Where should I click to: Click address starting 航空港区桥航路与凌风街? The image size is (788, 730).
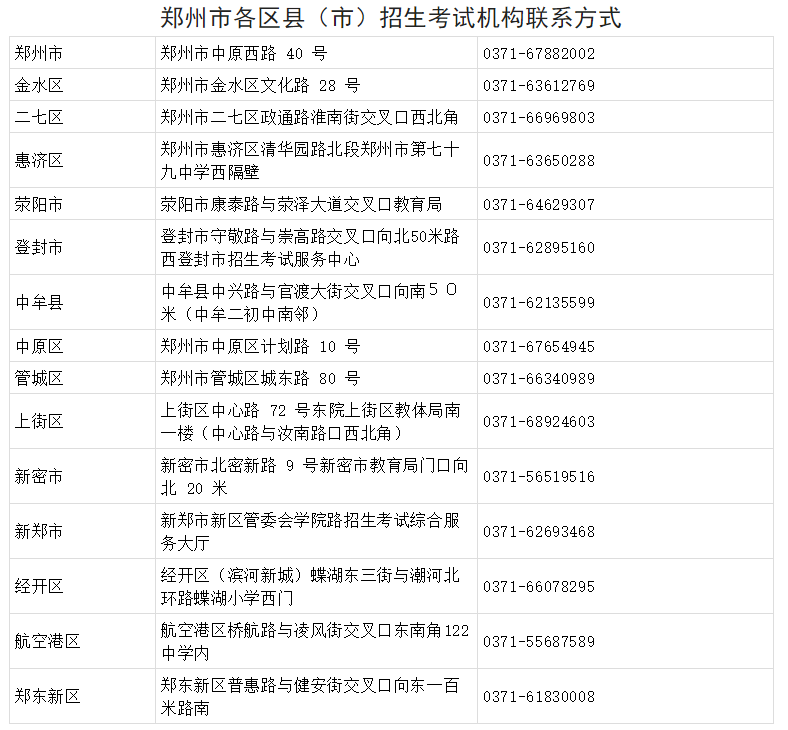315,642
